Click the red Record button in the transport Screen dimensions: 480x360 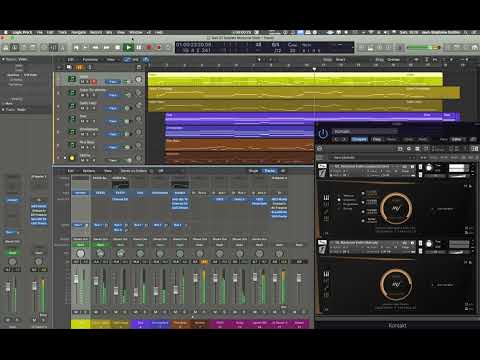pos(149,47)
